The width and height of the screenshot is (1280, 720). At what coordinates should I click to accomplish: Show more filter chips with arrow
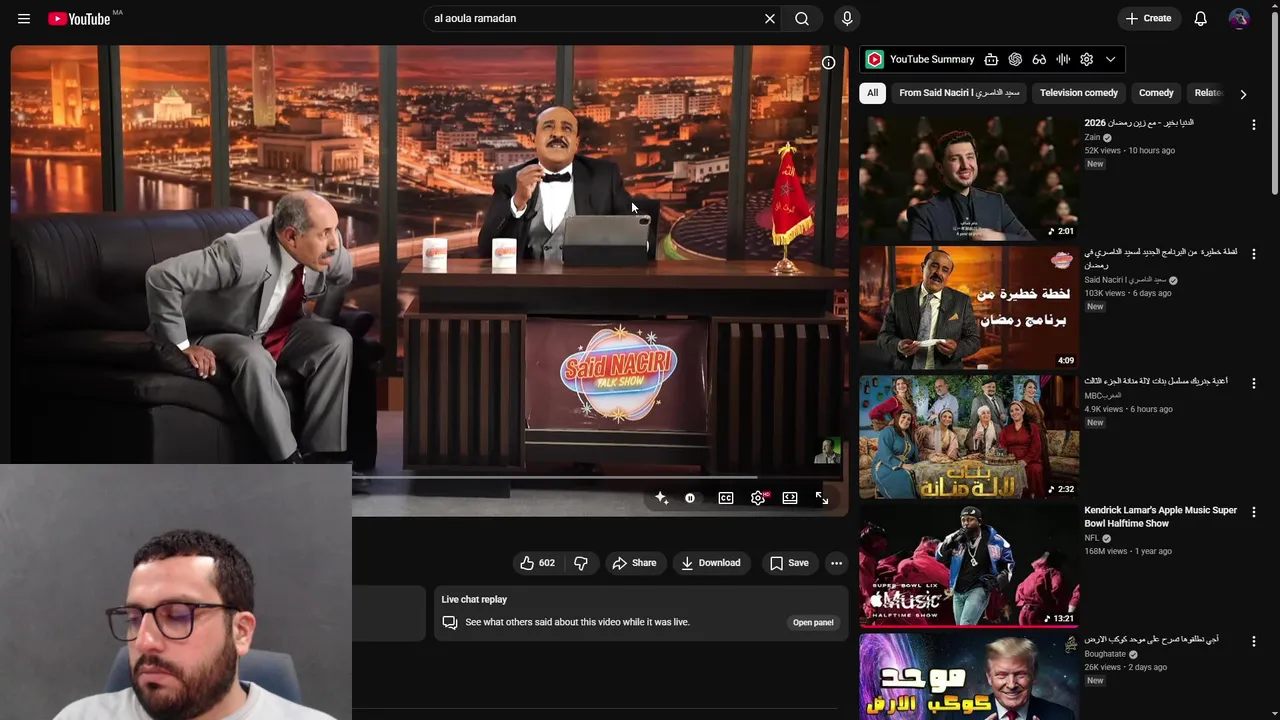pos(1243,94)
